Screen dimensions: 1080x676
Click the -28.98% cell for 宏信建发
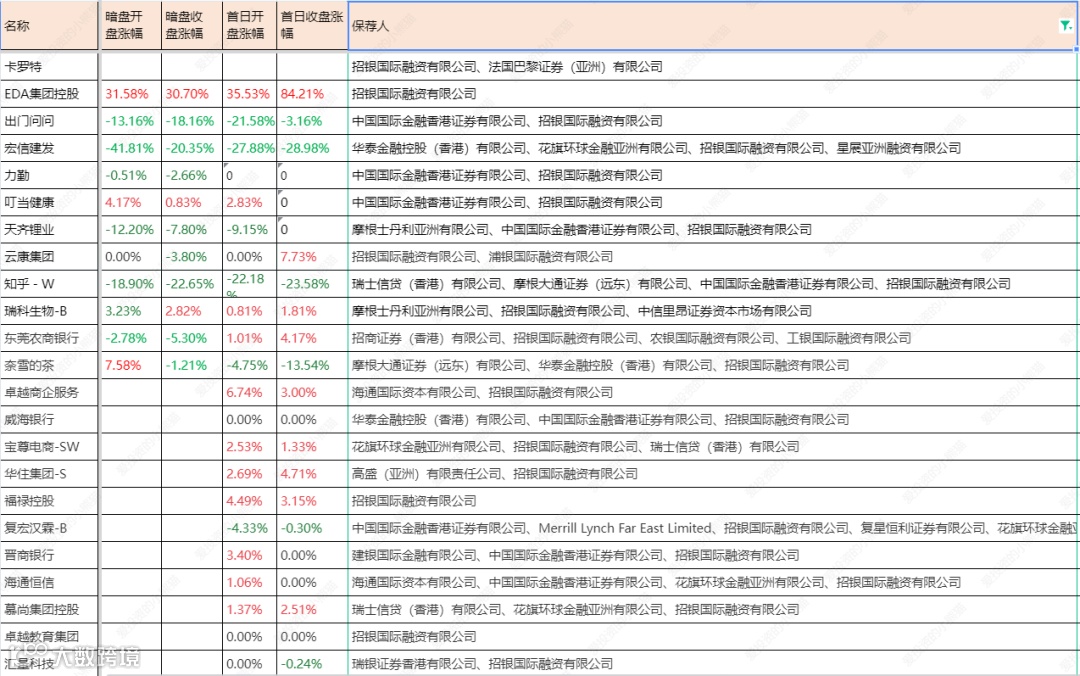click(312, 148)
